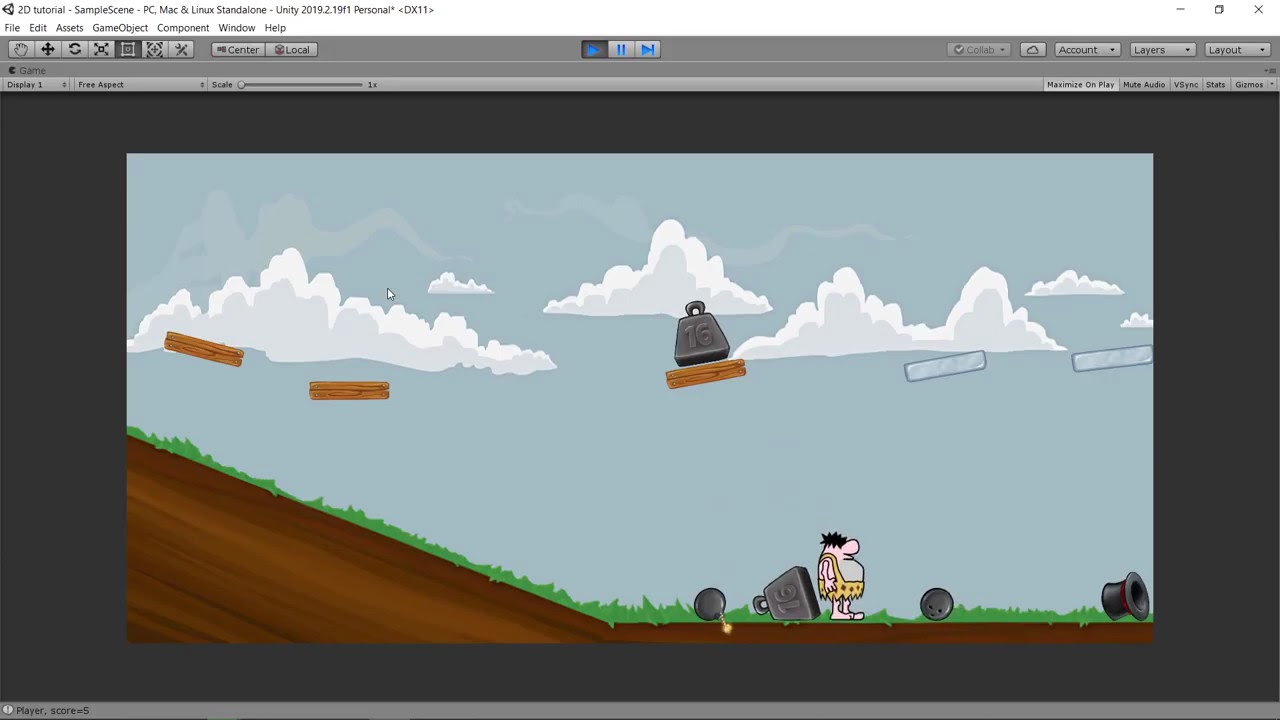The height and width of the screenshot is (720, 1280).
Task: Select the Rect tool
Action: point(128,49)
